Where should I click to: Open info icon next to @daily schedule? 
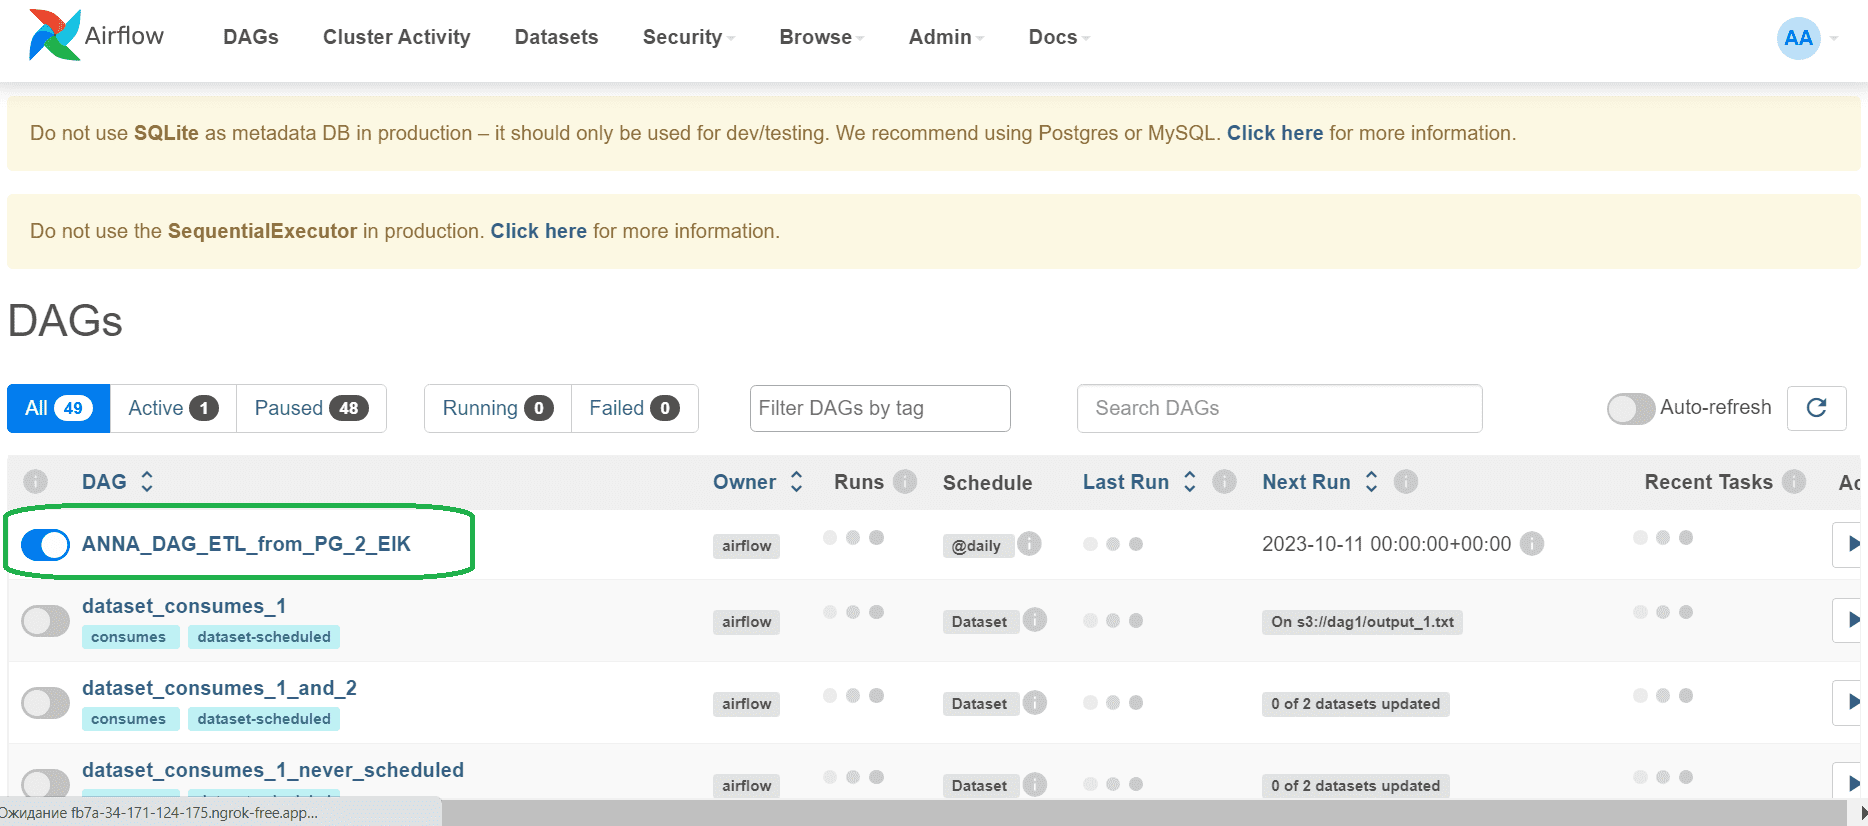[1029, 543]
